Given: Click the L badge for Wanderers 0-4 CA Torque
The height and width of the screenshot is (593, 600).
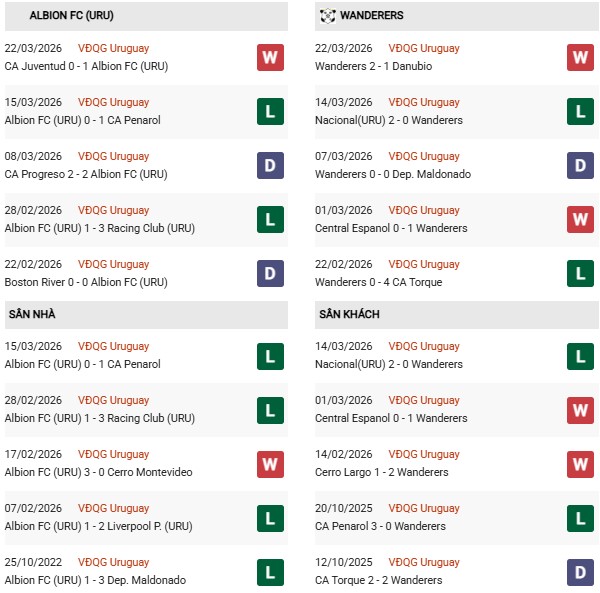Looking at the screenshot, I should (x=580, y=273).
